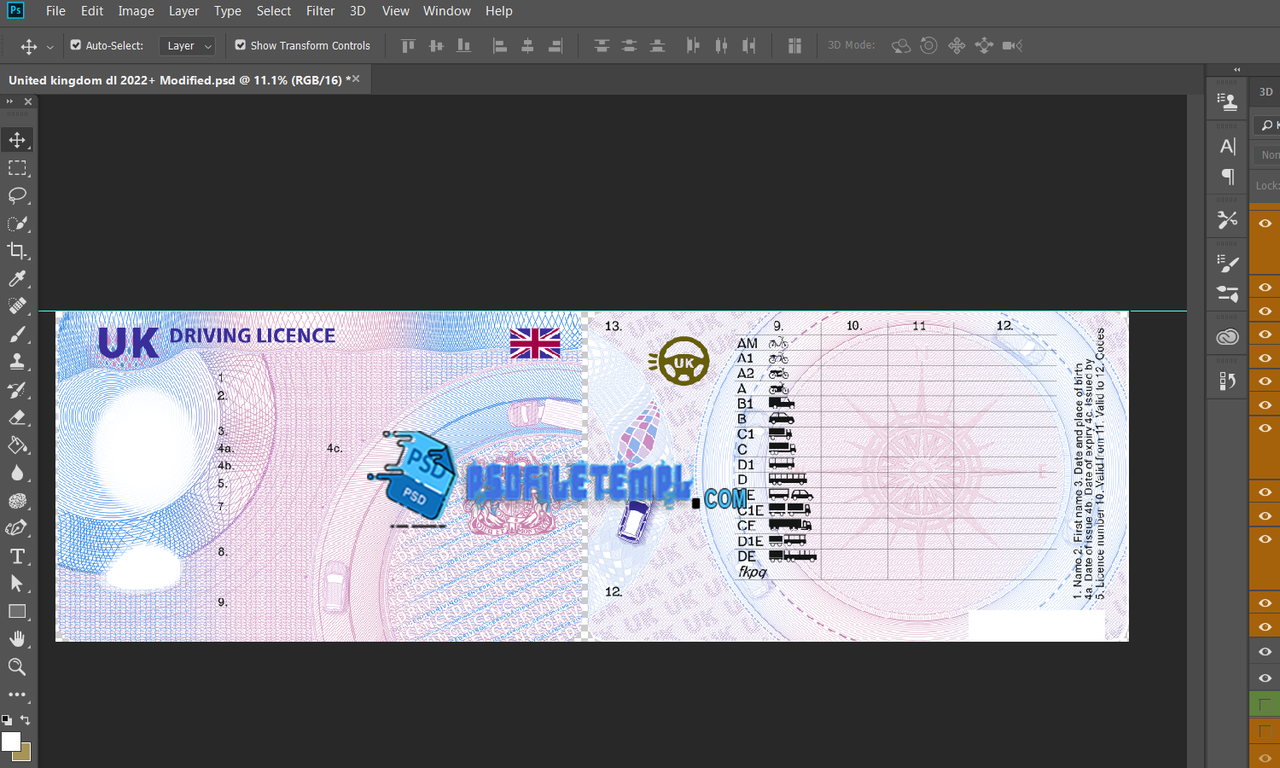The width and height of the screenshot is (1280, 768).
Task: Click the foreground color swatch
Action: click(11, 742)
